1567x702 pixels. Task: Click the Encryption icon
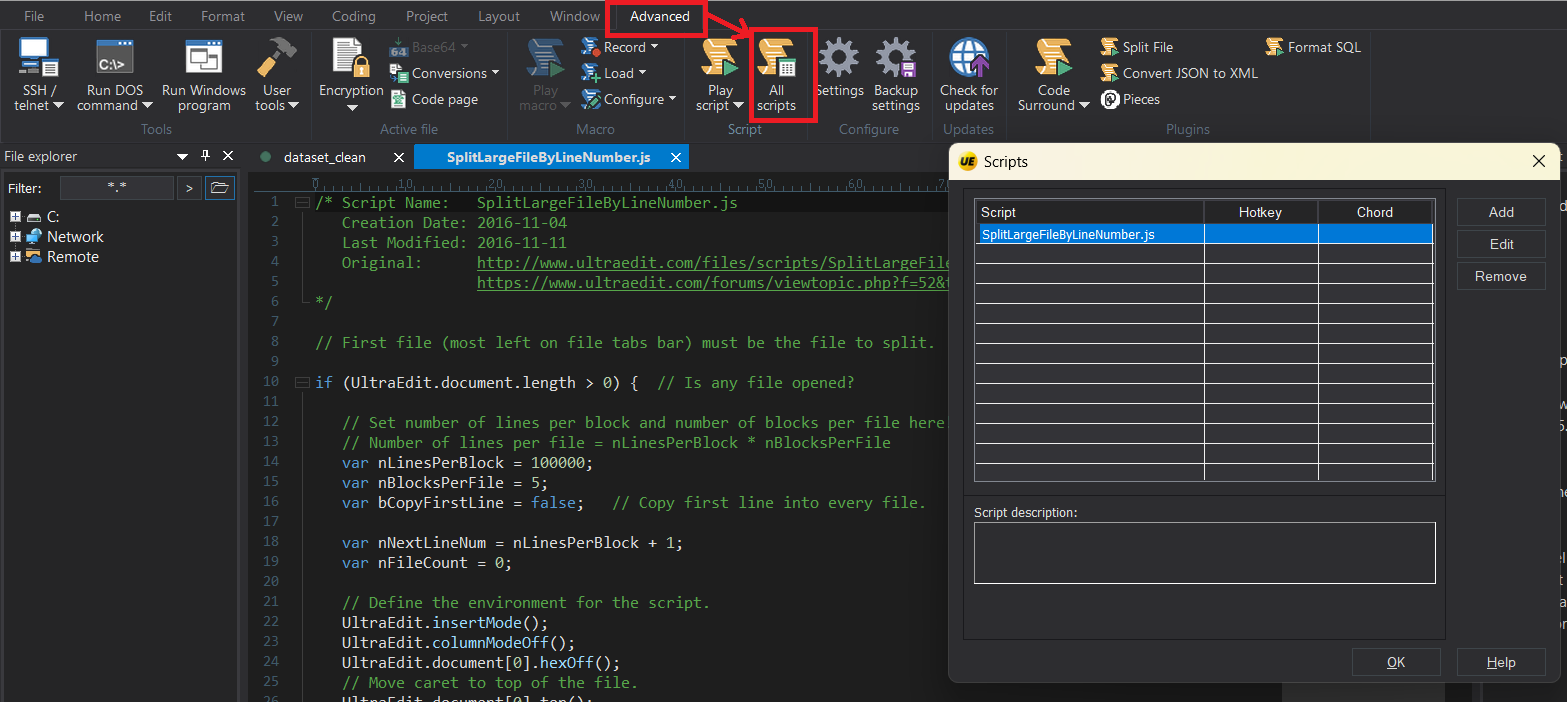(x=351, y=58)
